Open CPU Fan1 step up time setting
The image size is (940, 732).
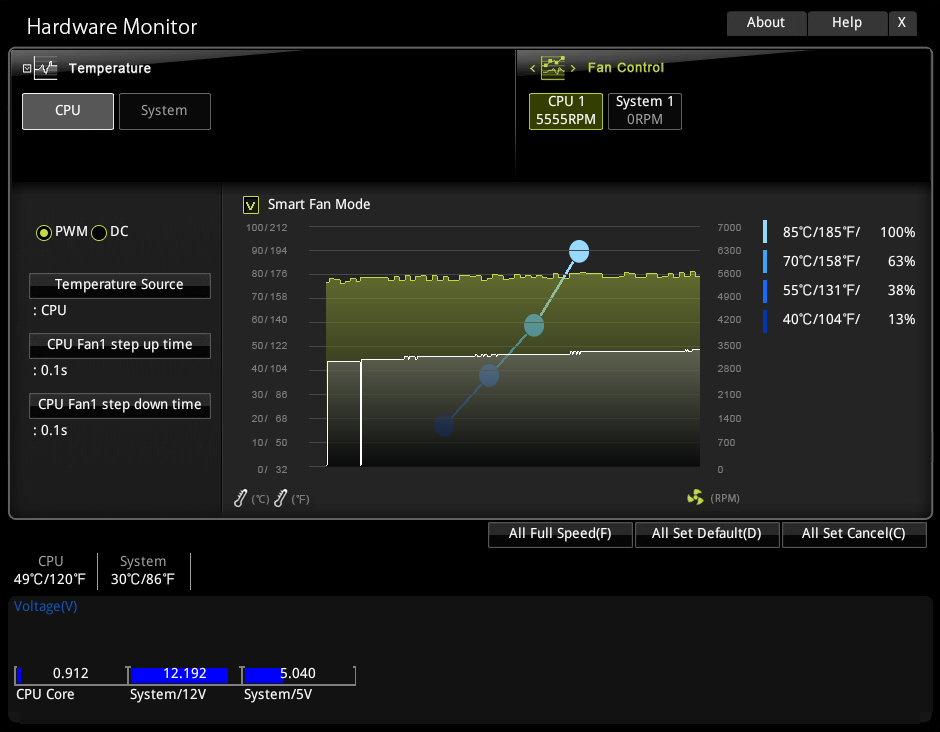(x=120, y=345)
